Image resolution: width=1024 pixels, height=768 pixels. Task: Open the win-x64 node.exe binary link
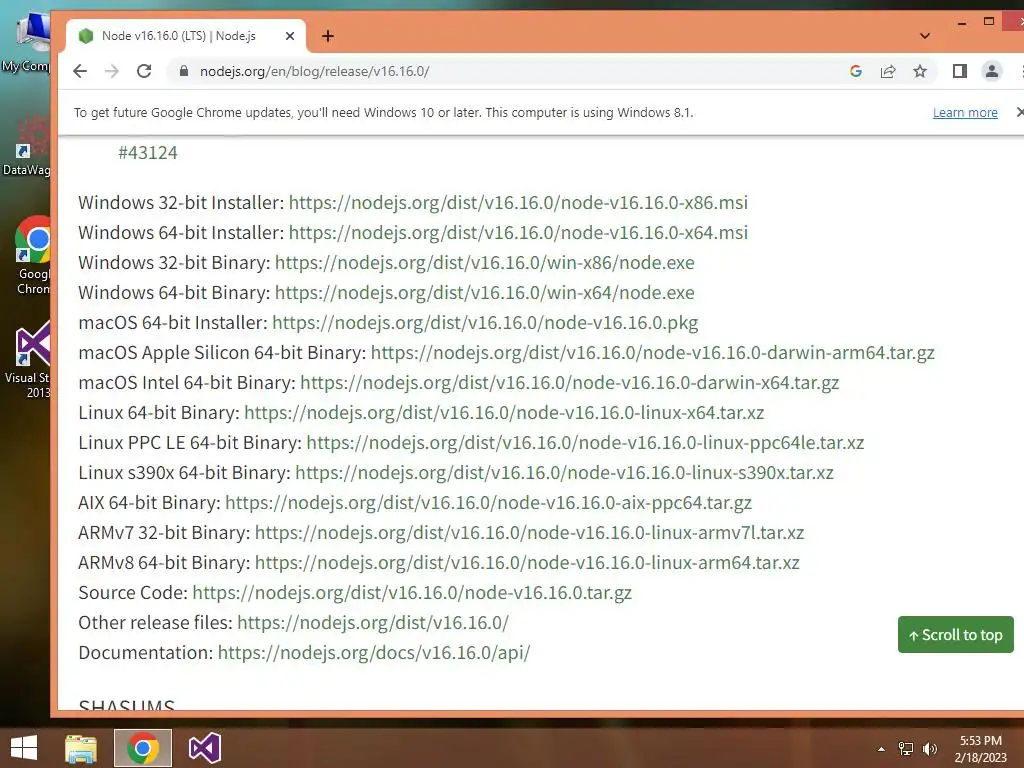coord(485,293)
